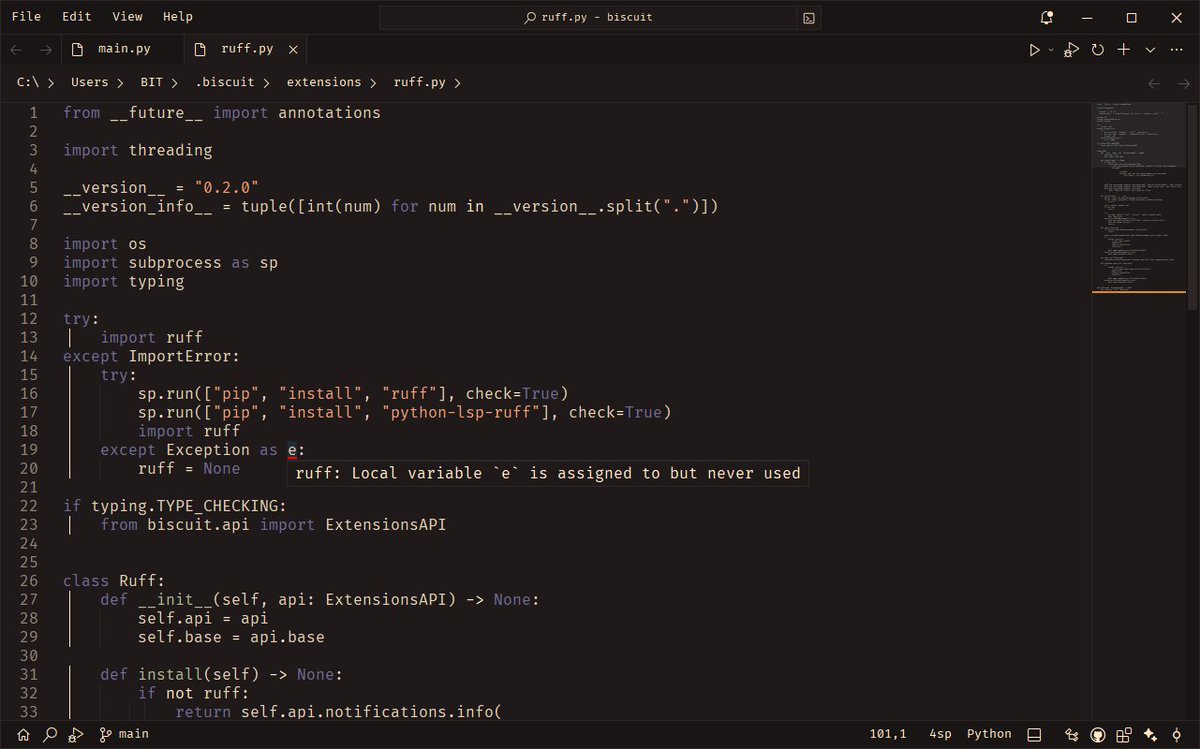Switch git branch named main
This screenshot has width=1200, height=749.
133,734
